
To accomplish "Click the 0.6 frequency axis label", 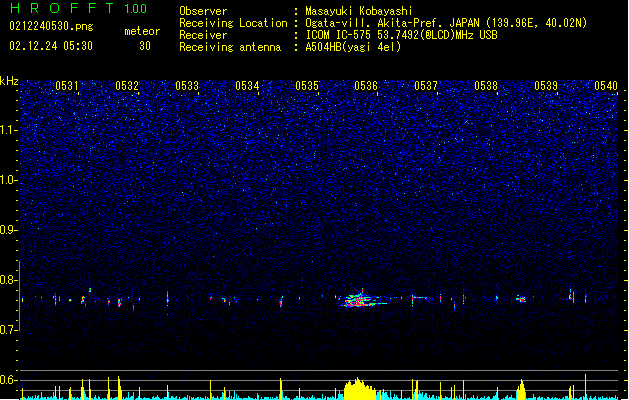I will tap(9, 380).
